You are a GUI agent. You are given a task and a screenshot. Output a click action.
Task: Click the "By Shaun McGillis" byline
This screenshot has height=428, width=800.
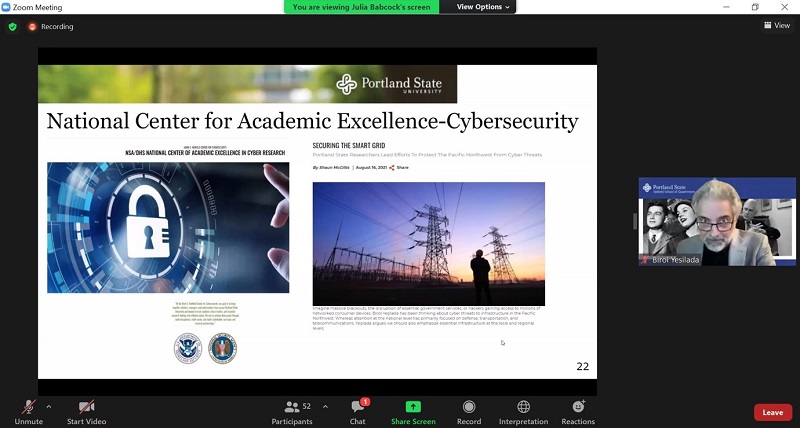point(331,167)
